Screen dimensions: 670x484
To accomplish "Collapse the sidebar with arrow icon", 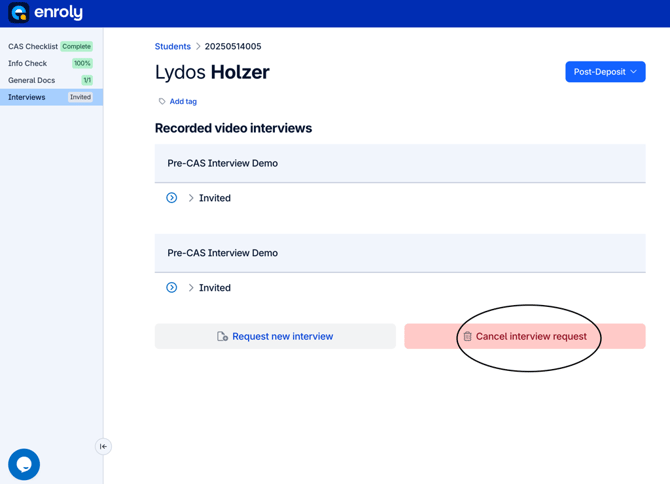I will click(103, 446).
